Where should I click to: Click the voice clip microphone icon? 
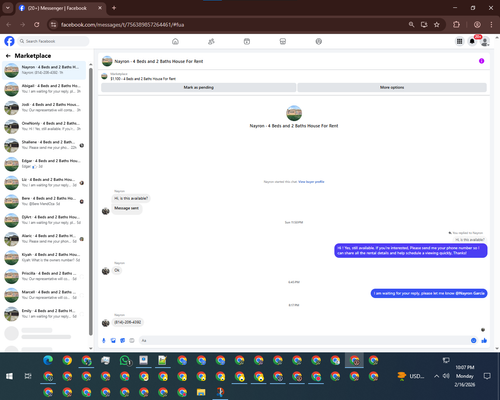point(104,340)
